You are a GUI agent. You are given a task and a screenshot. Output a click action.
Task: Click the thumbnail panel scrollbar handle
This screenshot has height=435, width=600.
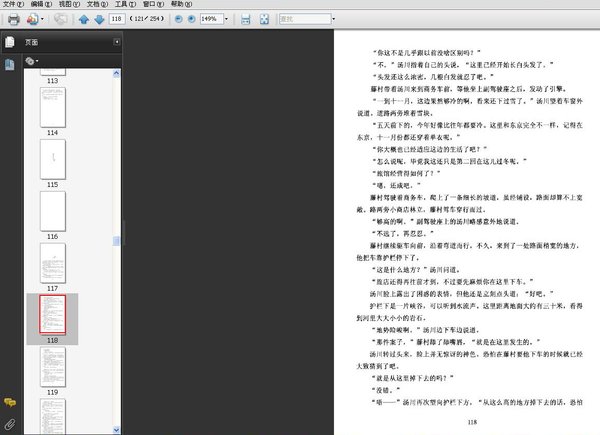(118, 242)
